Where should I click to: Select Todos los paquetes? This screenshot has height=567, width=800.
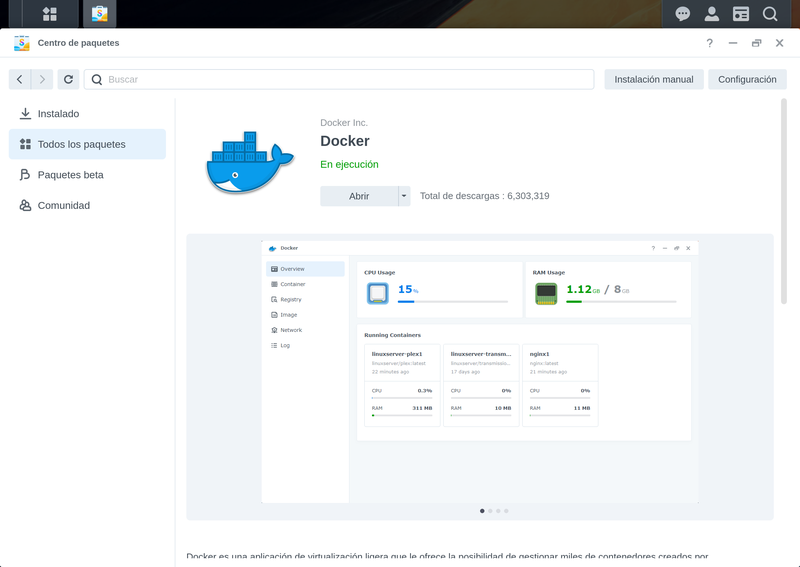click(x=87, y=144)
